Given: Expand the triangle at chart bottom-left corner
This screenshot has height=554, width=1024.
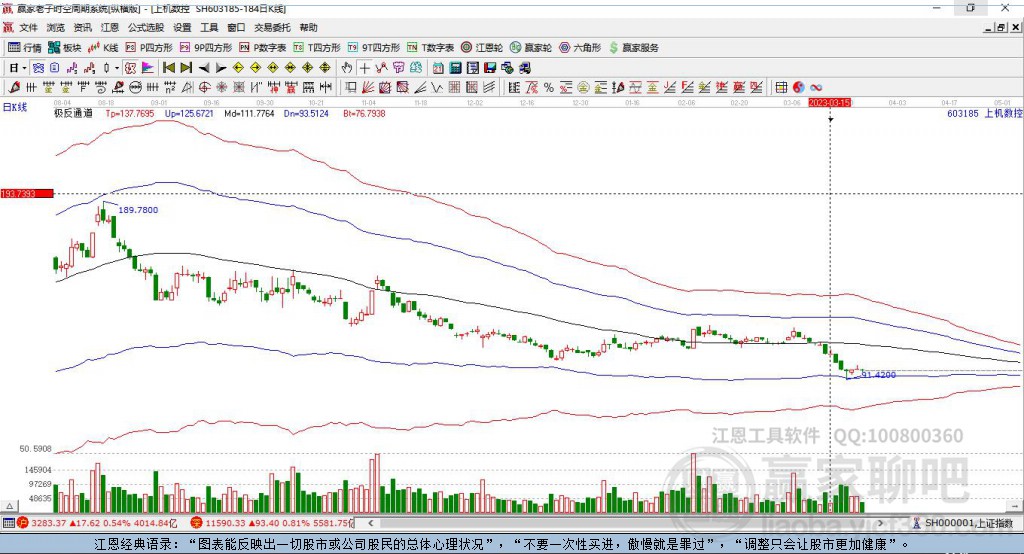Looking at the screenshot, I should point(10,506).
